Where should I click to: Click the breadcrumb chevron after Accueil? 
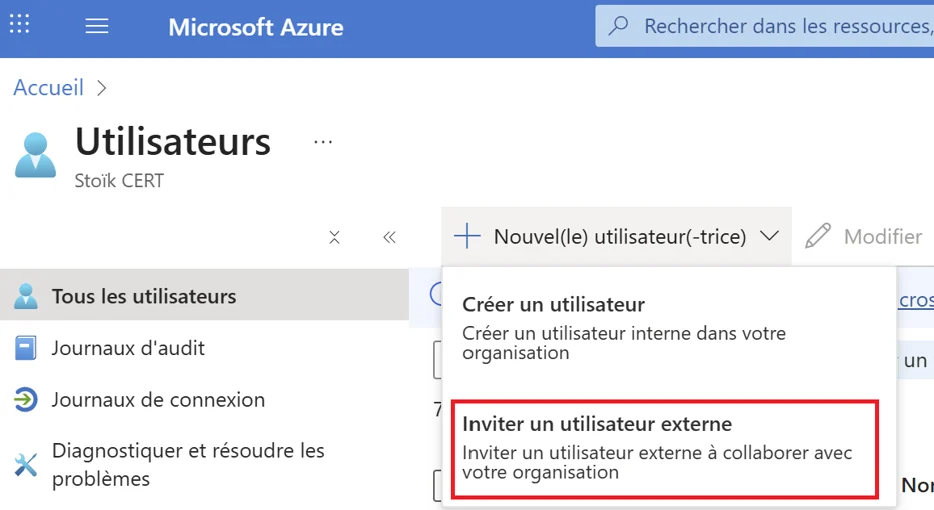click(x=101, y=88)
